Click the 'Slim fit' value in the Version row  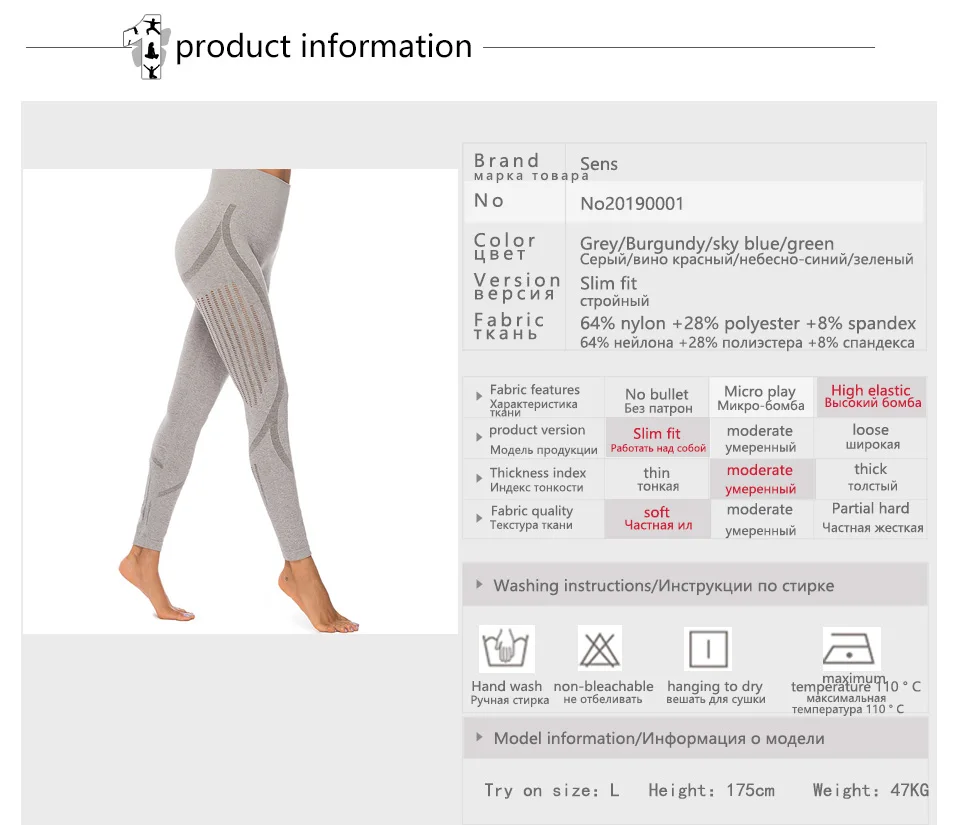tap(609, 283)
